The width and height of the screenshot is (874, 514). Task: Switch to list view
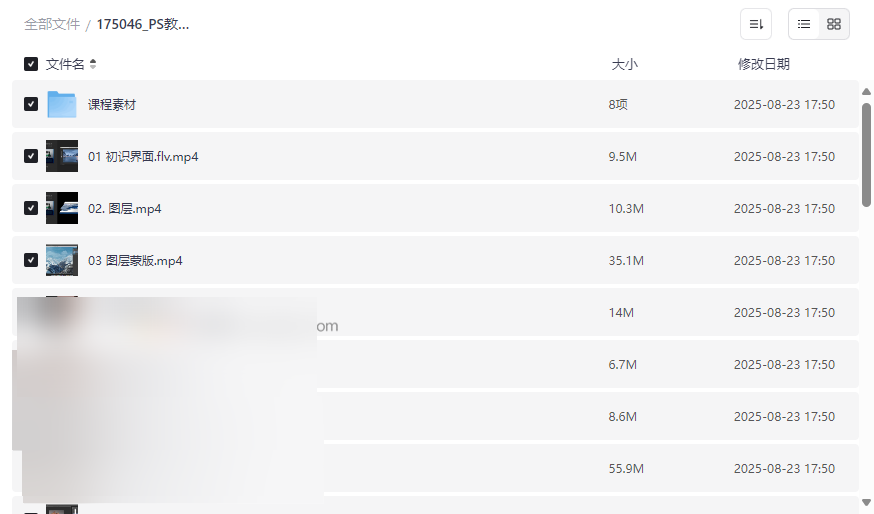[804, 24]
